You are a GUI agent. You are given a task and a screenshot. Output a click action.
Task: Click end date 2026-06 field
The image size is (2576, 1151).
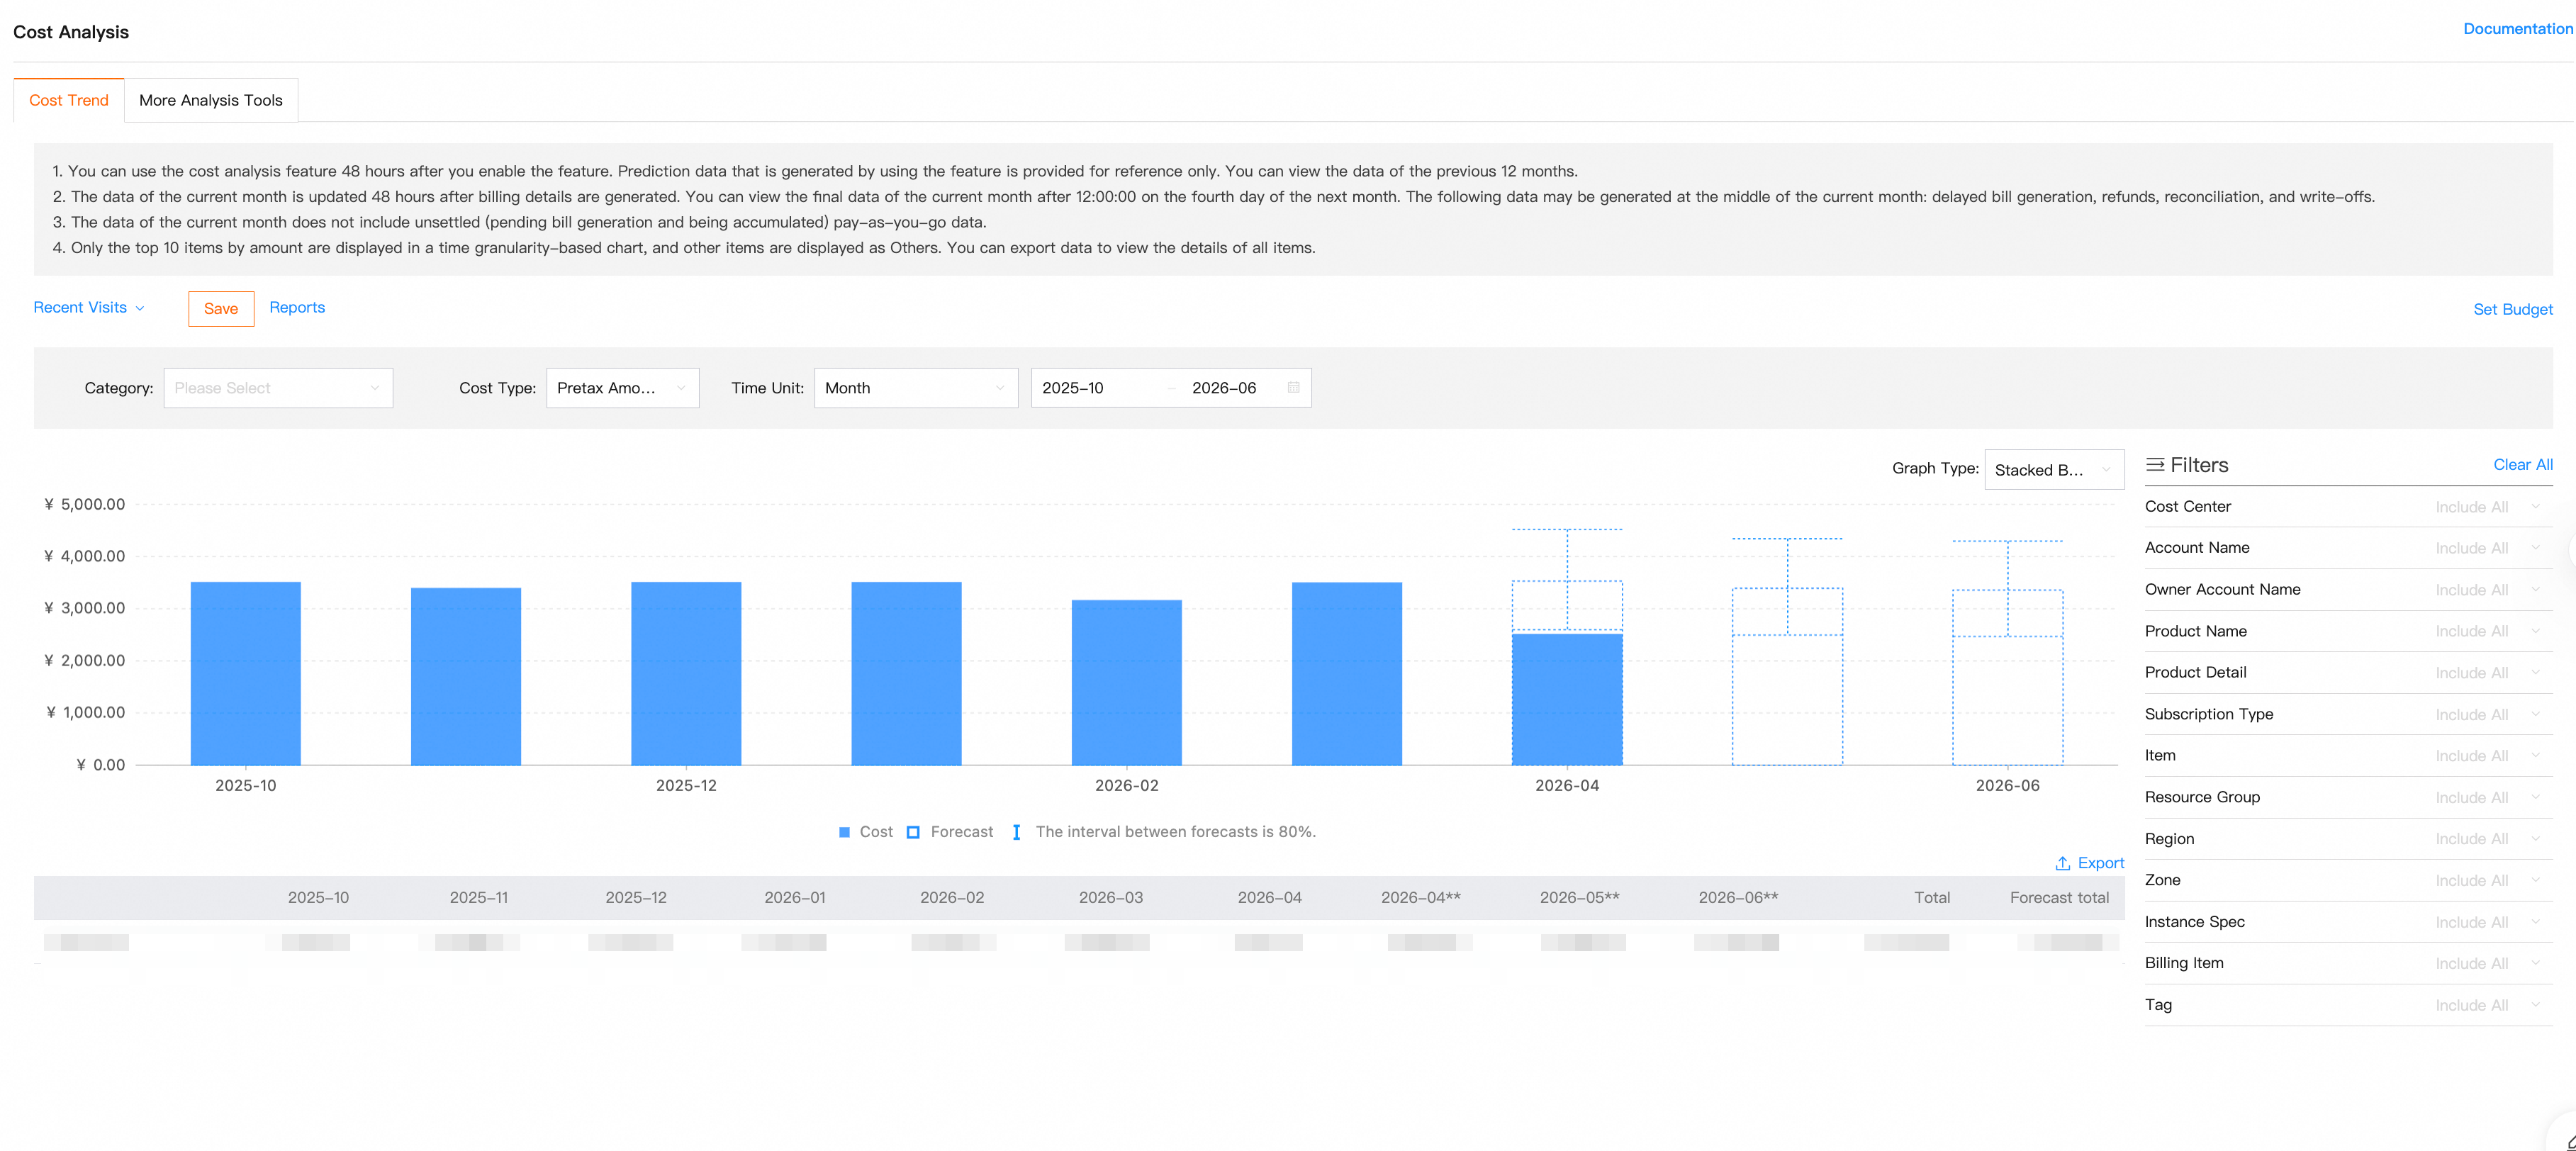pyautogui.click(x=1224, y=388)
